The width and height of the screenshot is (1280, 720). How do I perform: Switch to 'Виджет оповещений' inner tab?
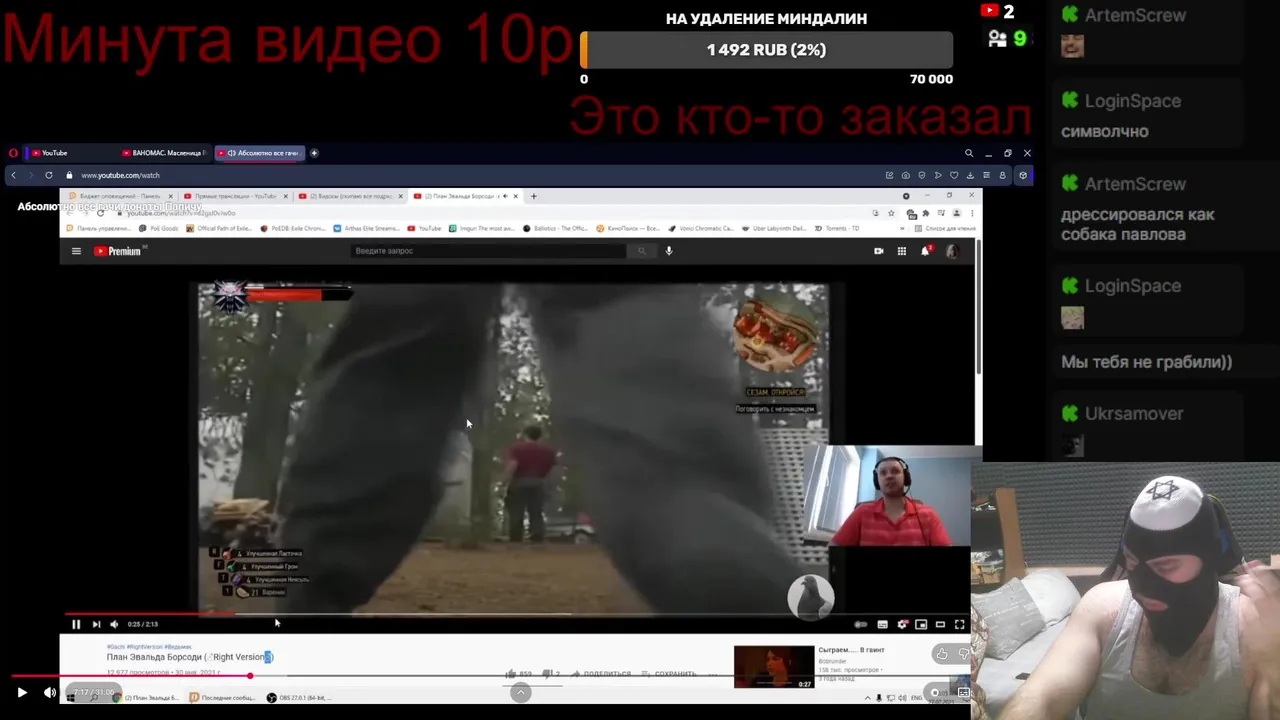tap(120, 196)
